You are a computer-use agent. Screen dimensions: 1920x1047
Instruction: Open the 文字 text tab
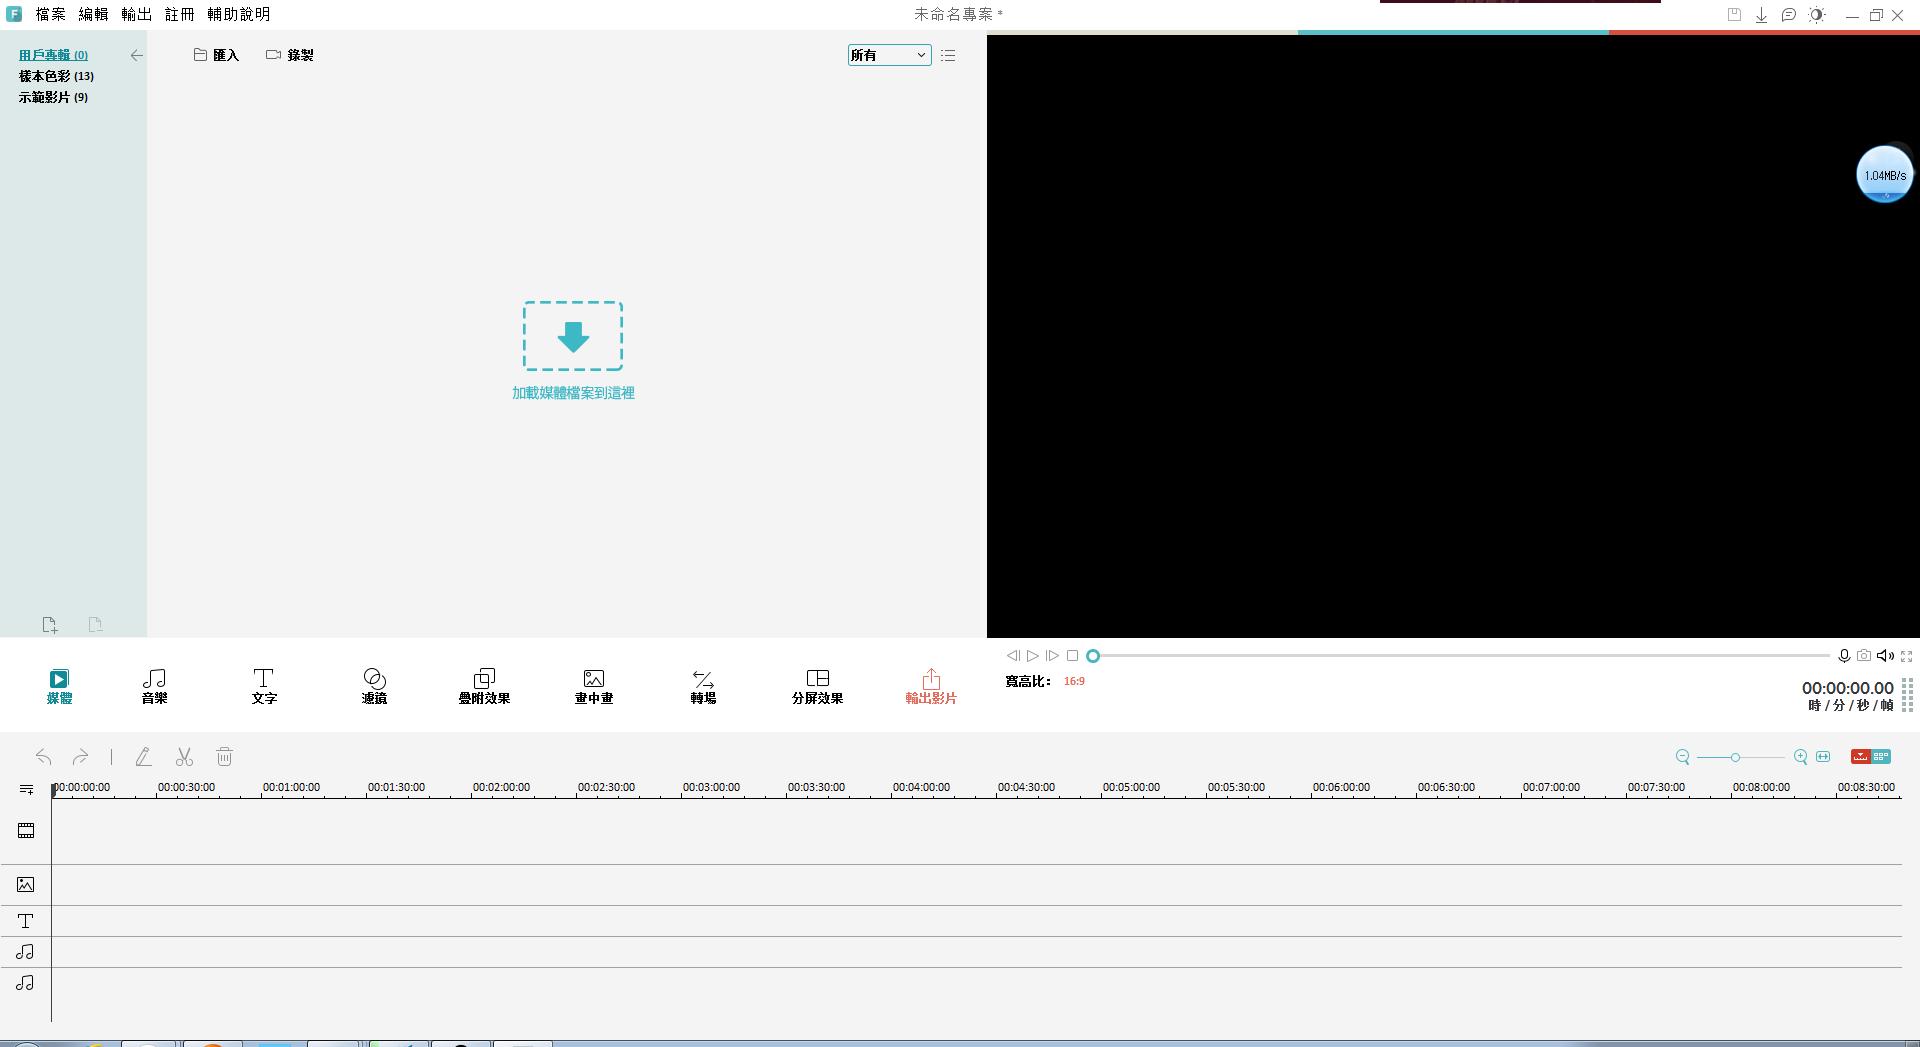click(x=264, y=687)
